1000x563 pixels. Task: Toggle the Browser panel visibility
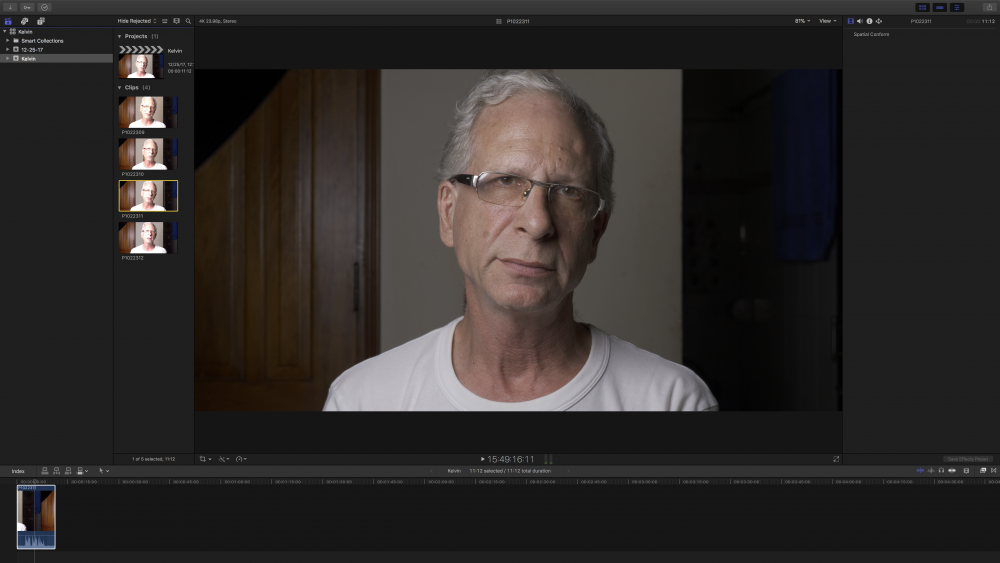922,7
